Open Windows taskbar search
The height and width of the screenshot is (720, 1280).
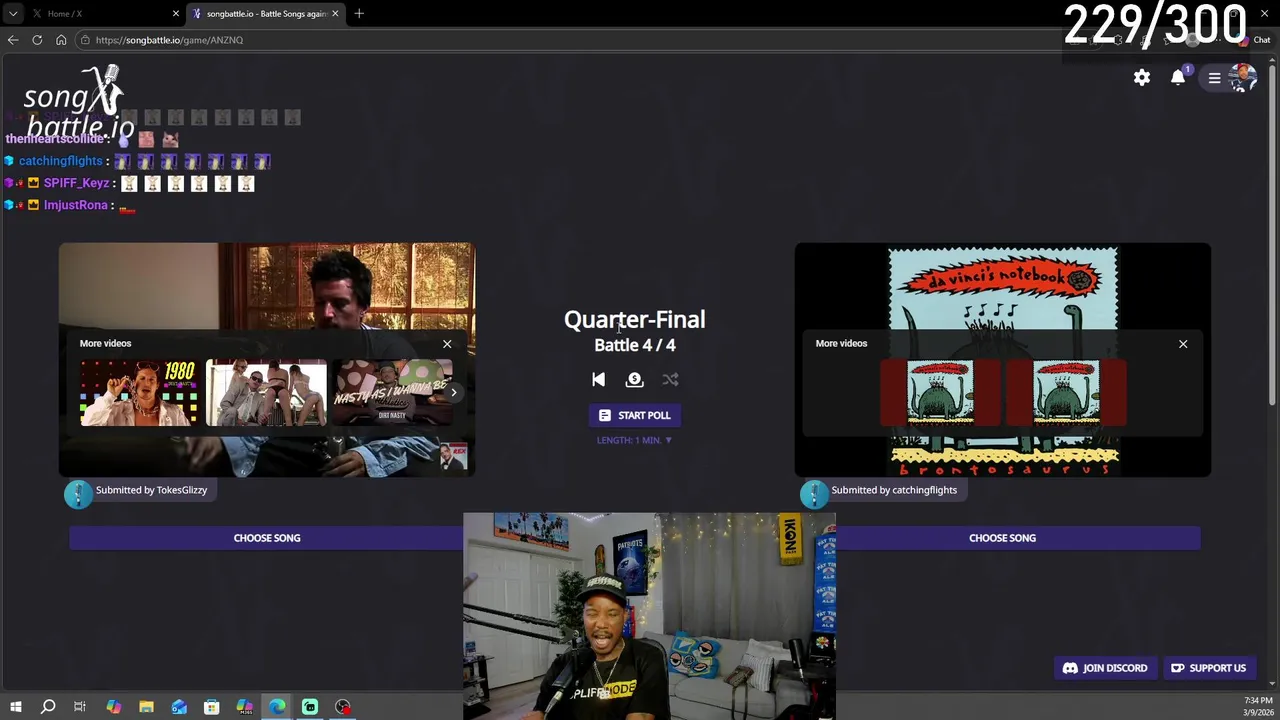tap(48, 707)
